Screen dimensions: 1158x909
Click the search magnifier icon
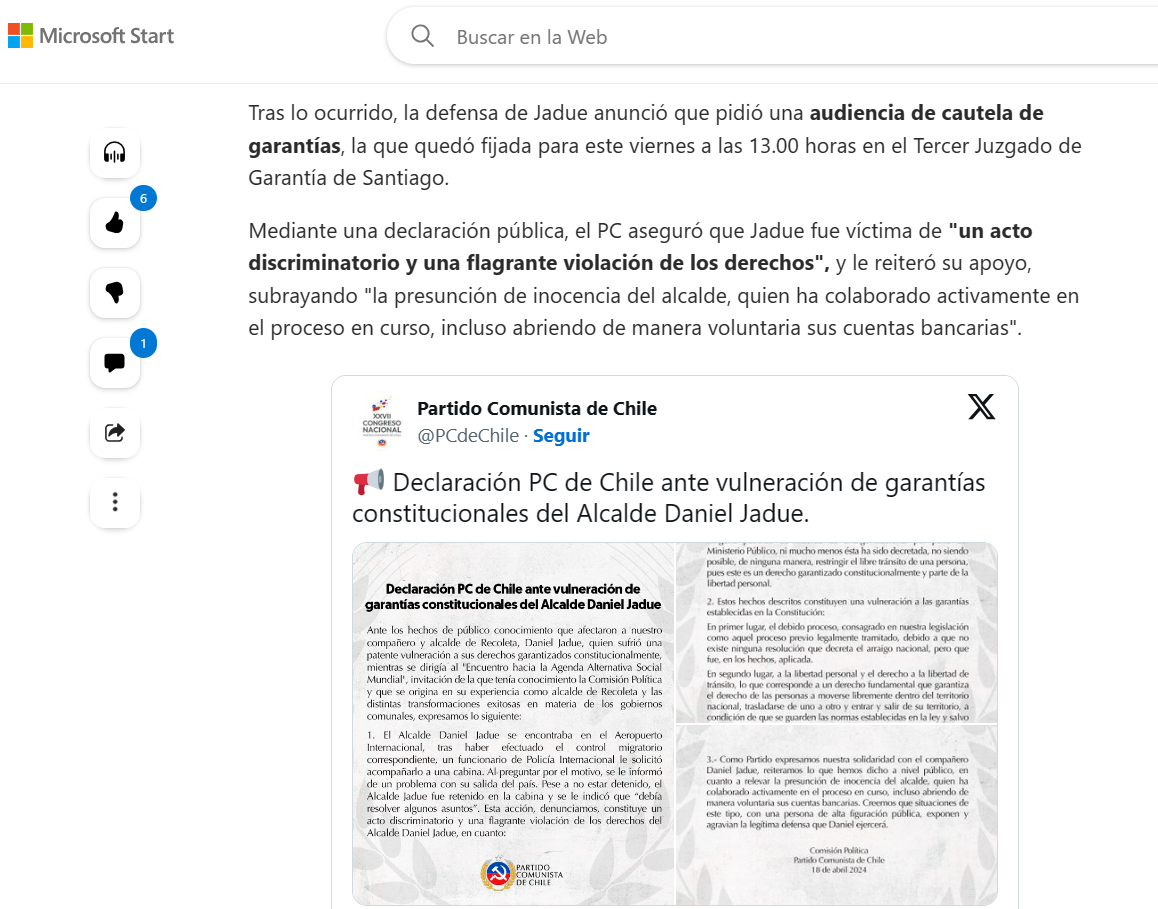[422, 35]
